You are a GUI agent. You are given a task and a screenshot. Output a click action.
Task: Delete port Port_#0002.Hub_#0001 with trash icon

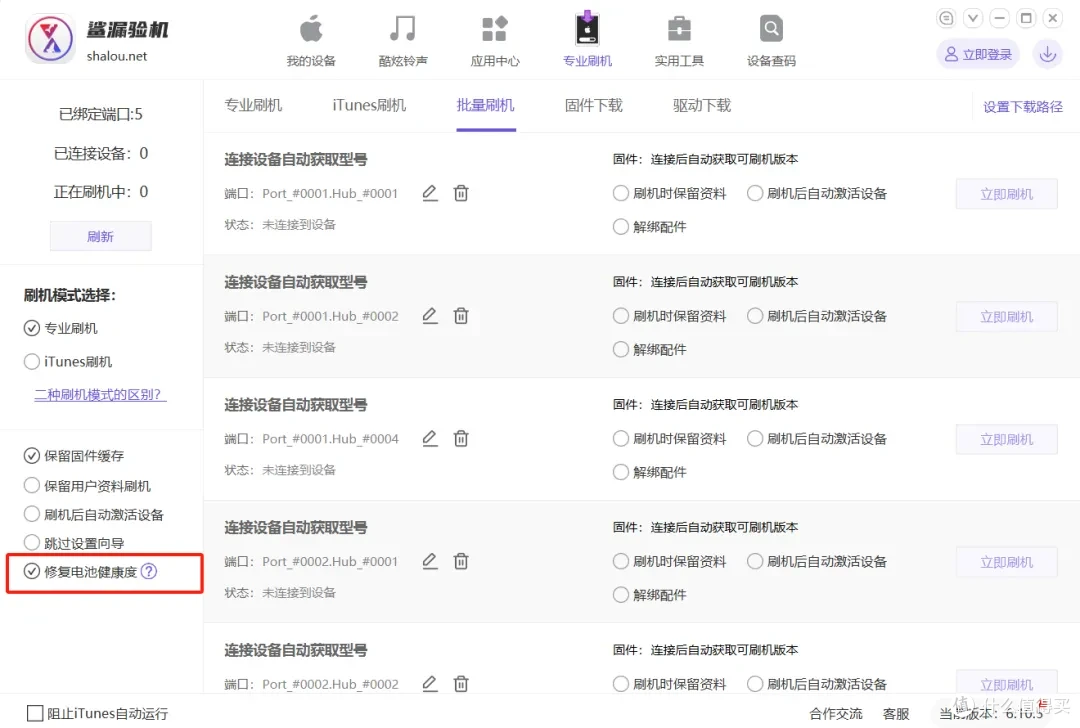(461, 561)
